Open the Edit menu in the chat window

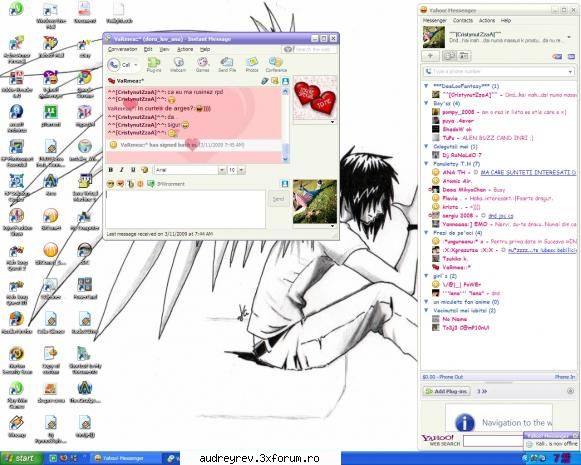pos(148,49)
